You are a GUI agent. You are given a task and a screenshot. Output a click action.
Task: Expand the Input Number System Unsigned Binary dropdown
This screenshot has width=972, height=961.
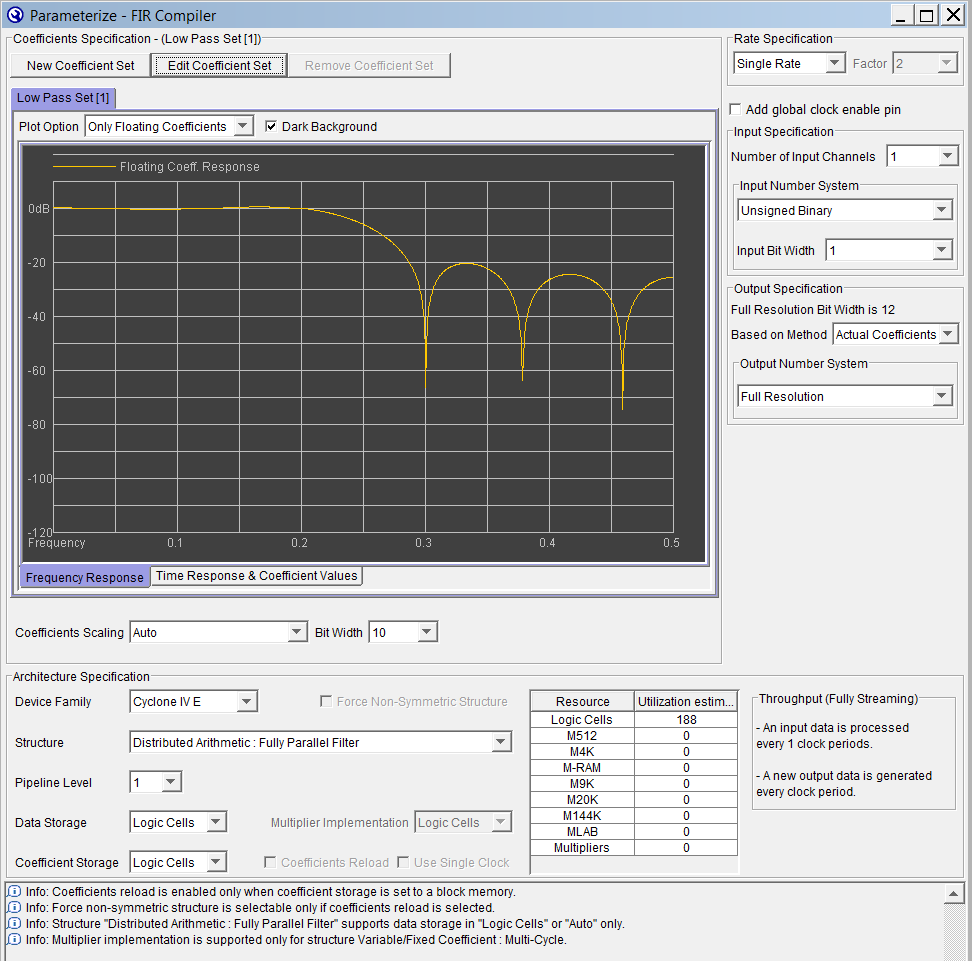941,210
